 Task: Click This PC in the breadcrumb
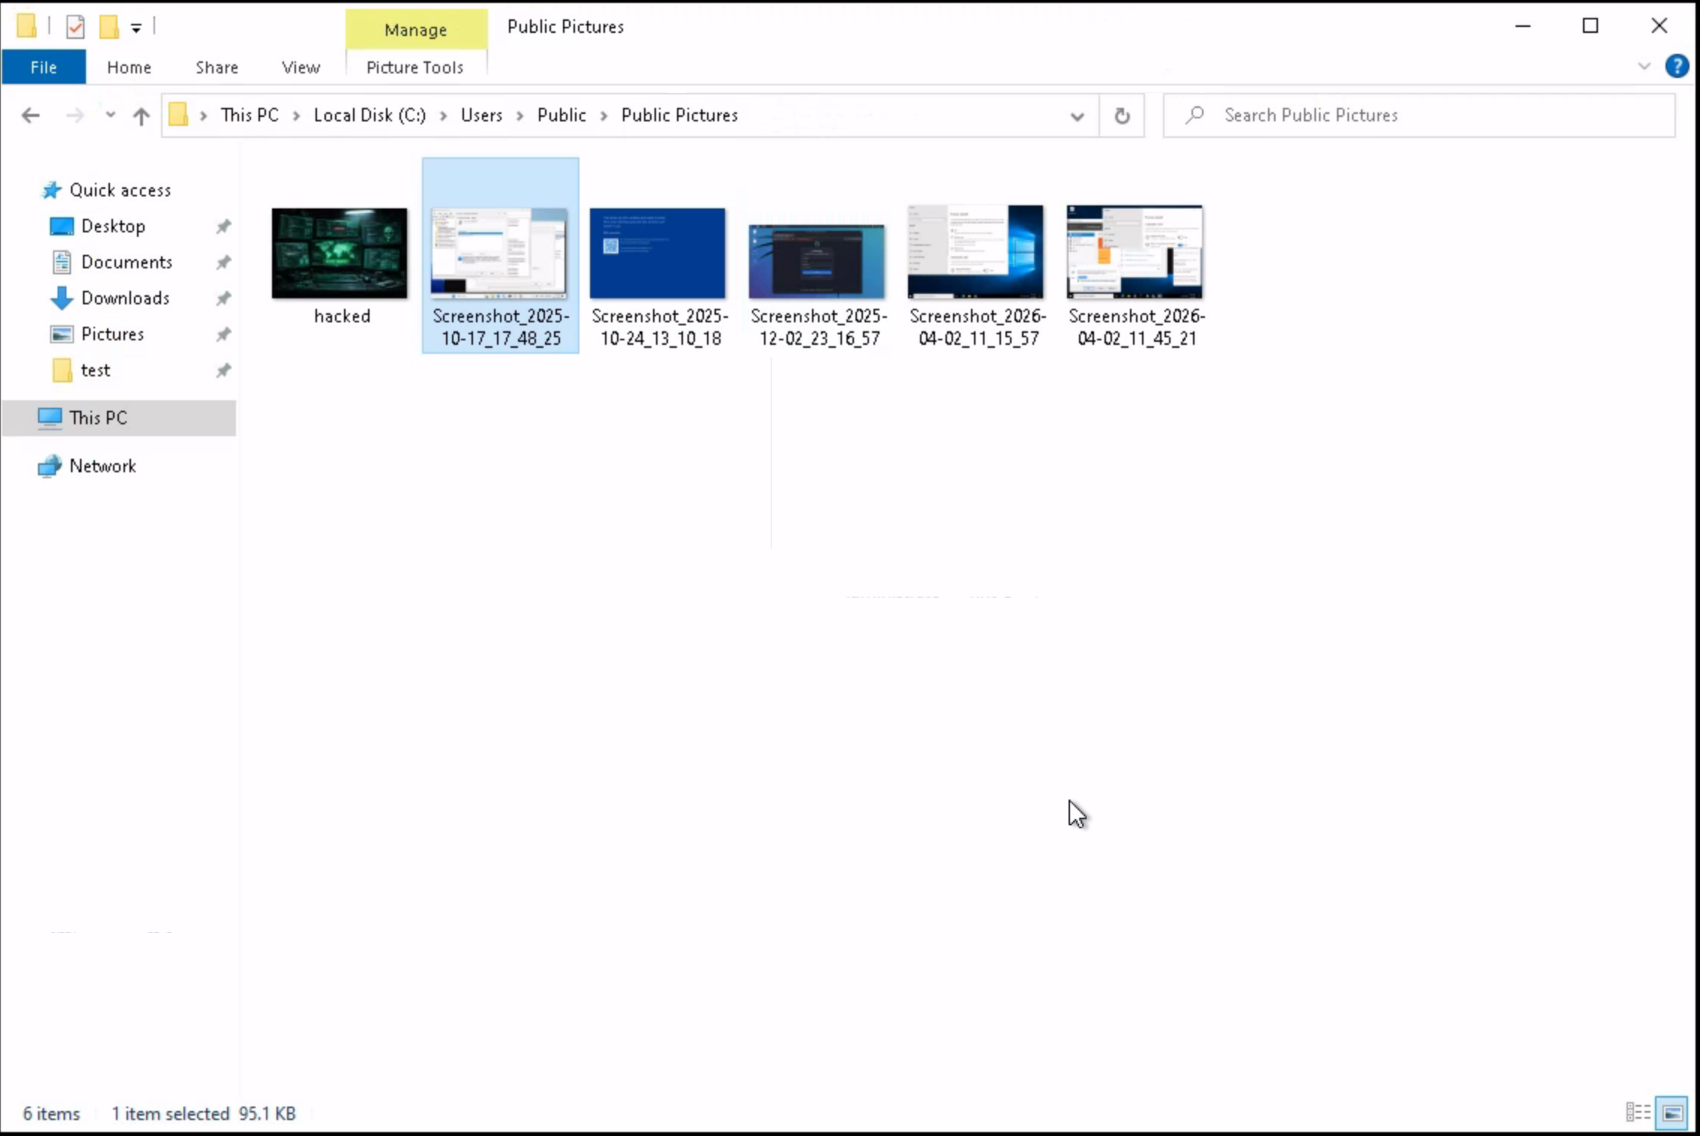coord(250,115)
